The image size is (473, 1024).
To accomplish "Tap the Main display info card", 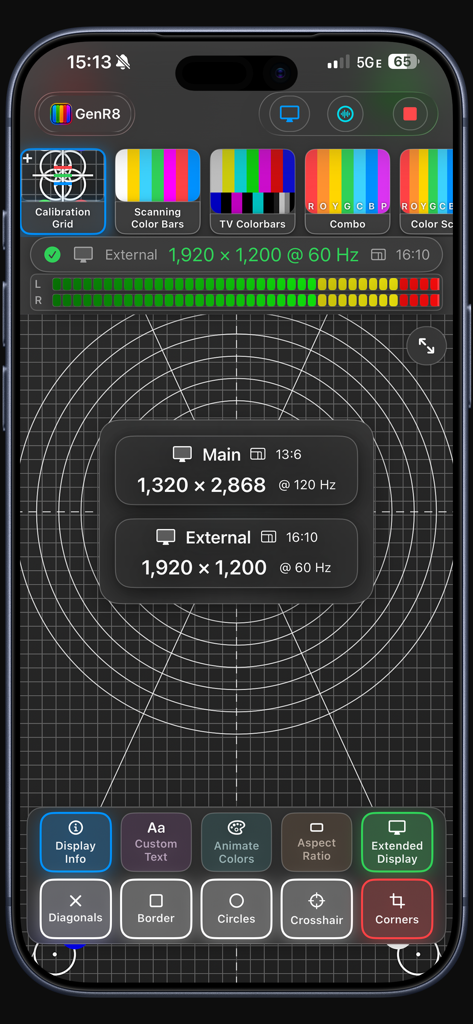I will [236, 471].
